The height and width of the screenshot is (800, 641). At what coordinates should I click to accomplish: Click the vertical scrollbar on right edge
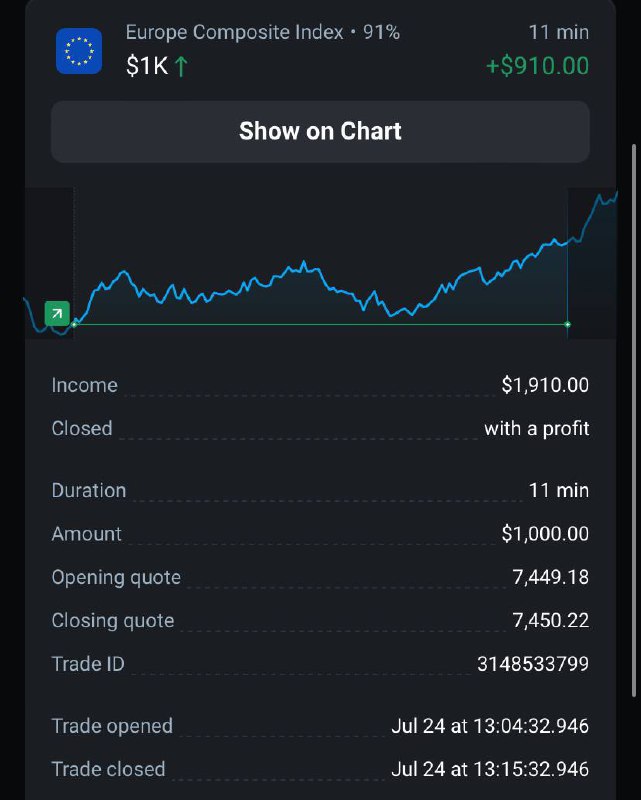(x=634, y=420)
